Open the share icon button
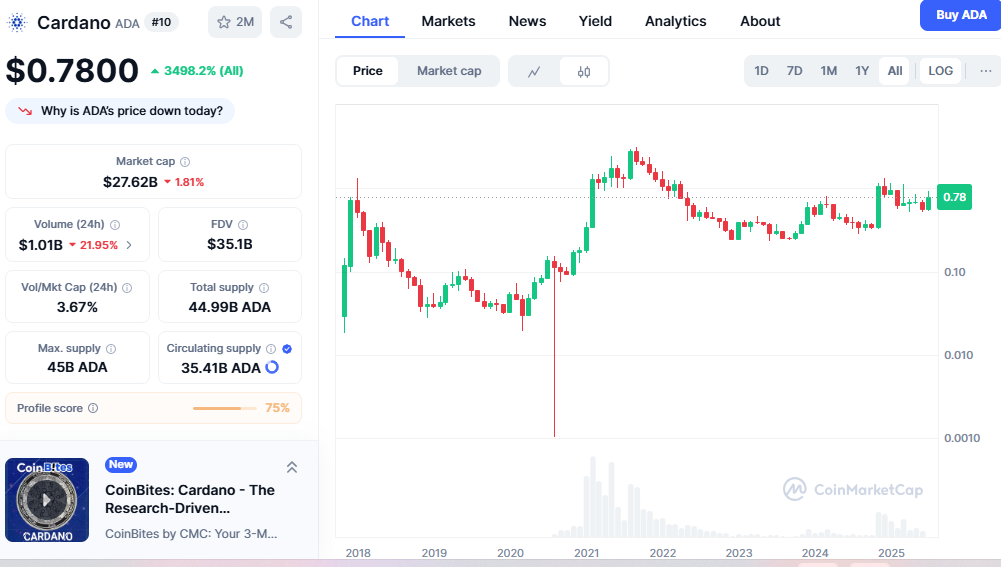The height and width of the screenshot is (567, 1001). (286, 22)
